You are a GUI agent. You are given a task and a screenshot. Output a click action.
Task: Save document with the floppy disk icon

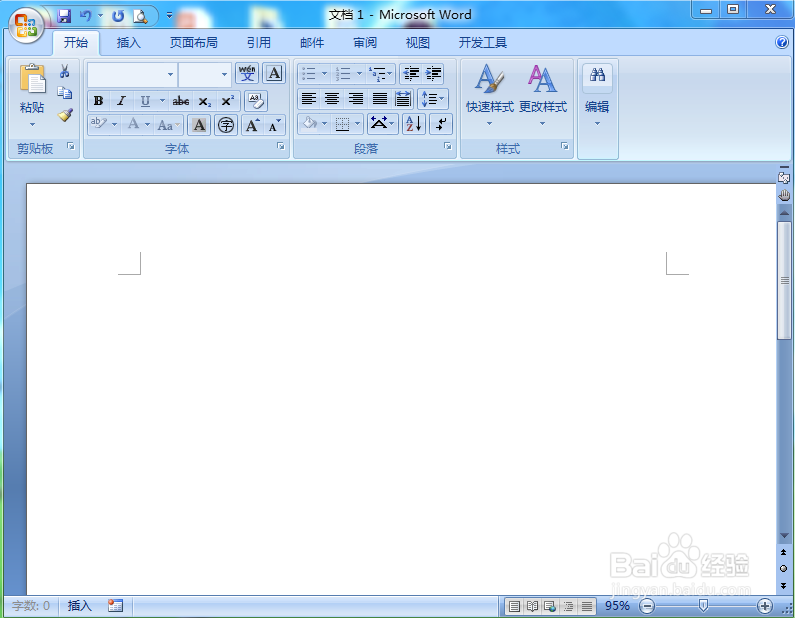(x=64, y=16)
